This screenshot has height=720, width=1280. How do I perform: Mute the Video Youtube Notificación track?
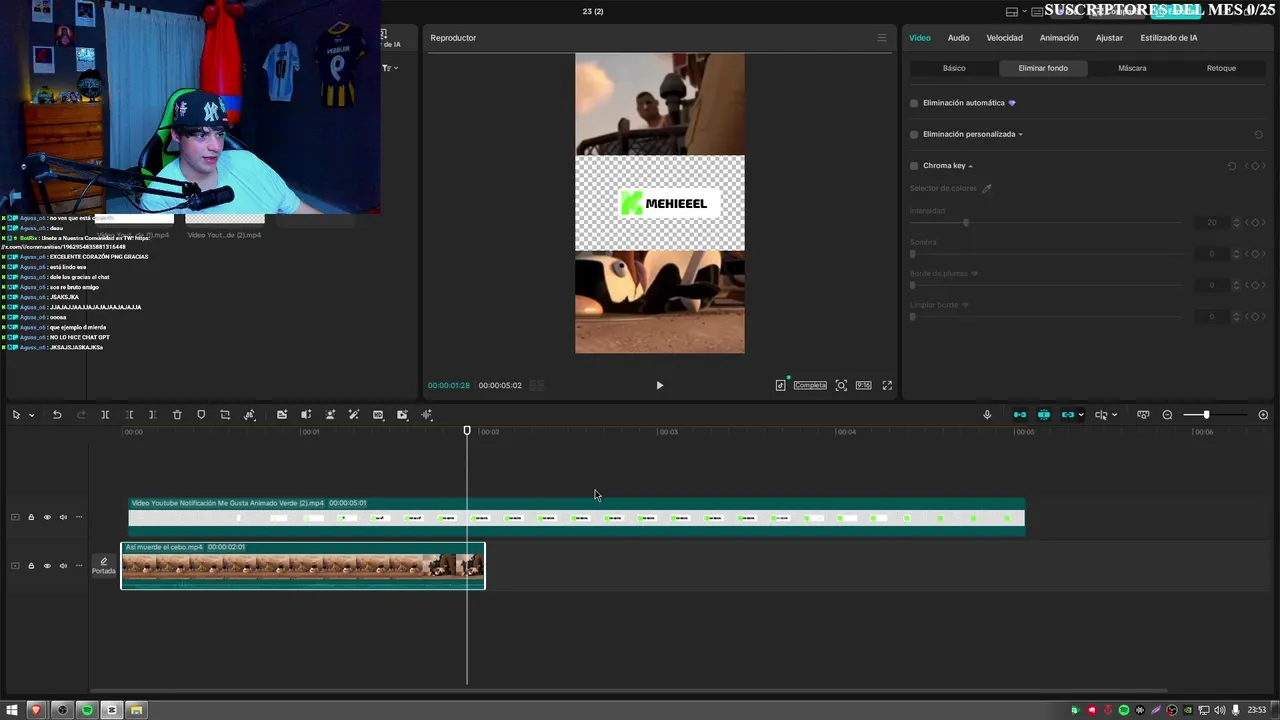(63, 517)
